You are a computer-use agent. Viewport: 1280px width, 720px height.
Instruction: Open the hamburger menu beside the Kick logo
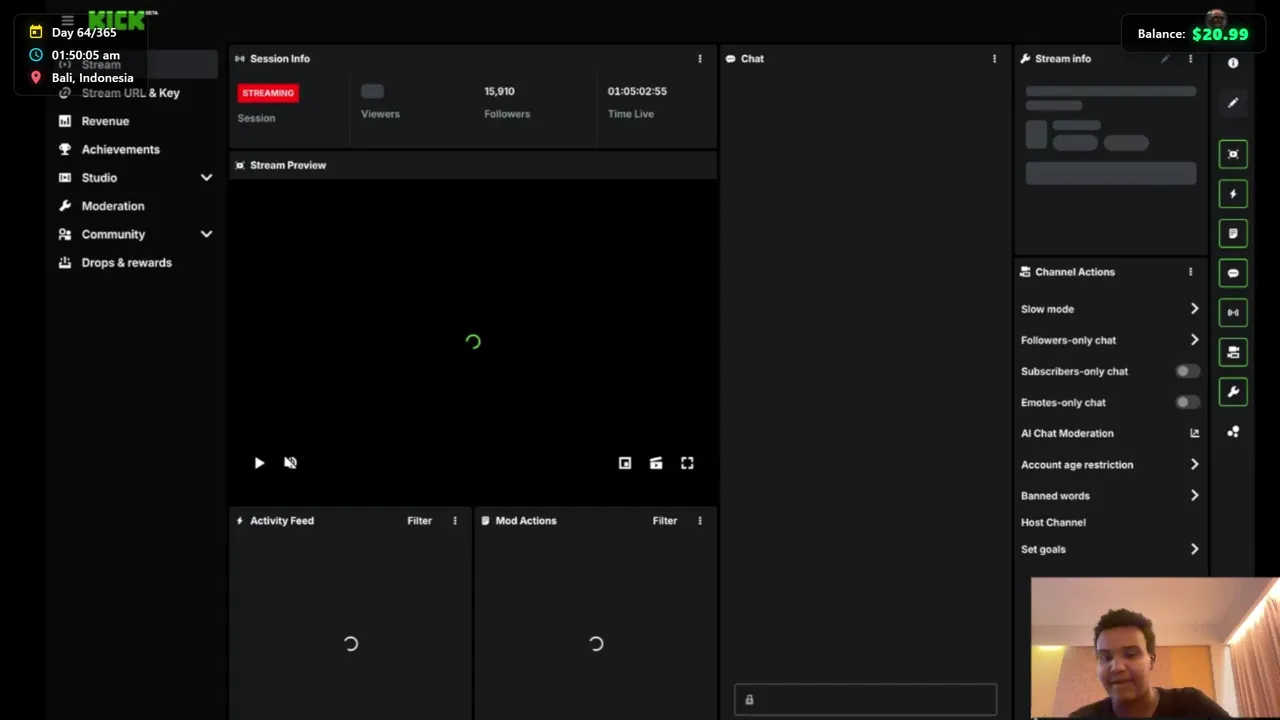pyautogui.click(x=67, y=20)
